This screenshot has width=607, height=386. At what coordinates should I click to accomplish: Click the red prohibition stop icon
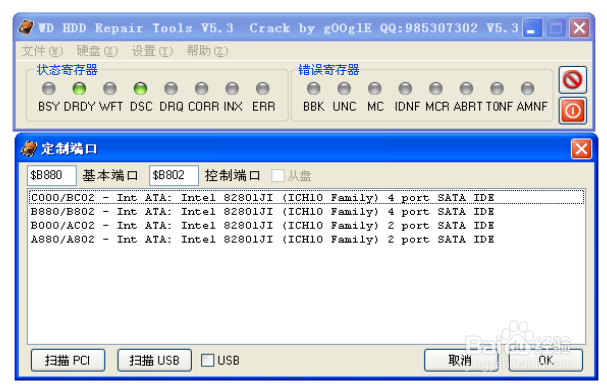(x=573, y=80)
